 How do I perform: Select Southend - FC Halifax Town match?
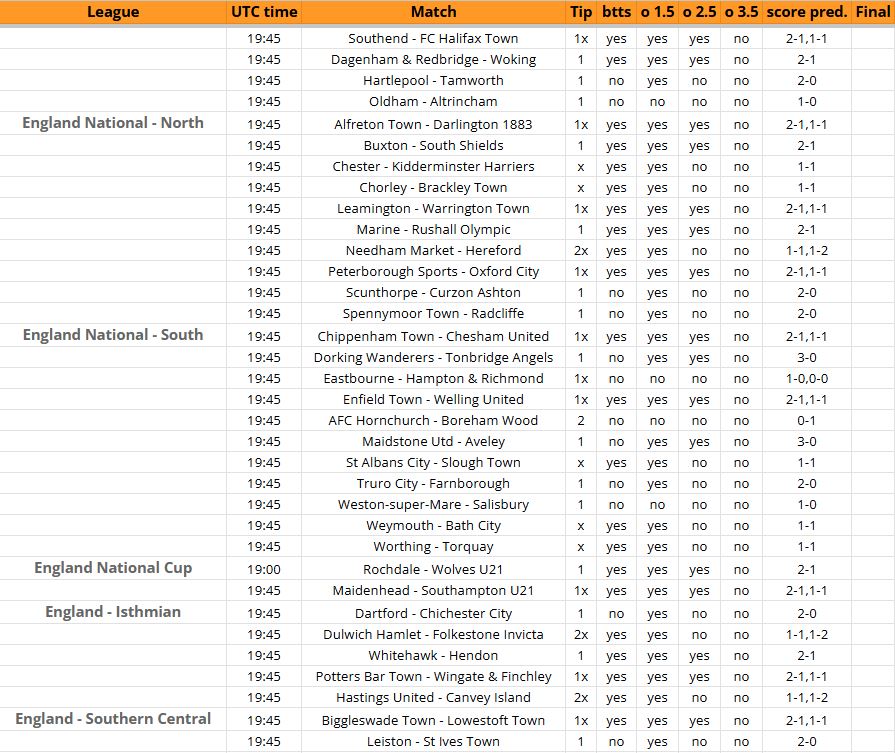pyautogui.click(x=433, y=38)
